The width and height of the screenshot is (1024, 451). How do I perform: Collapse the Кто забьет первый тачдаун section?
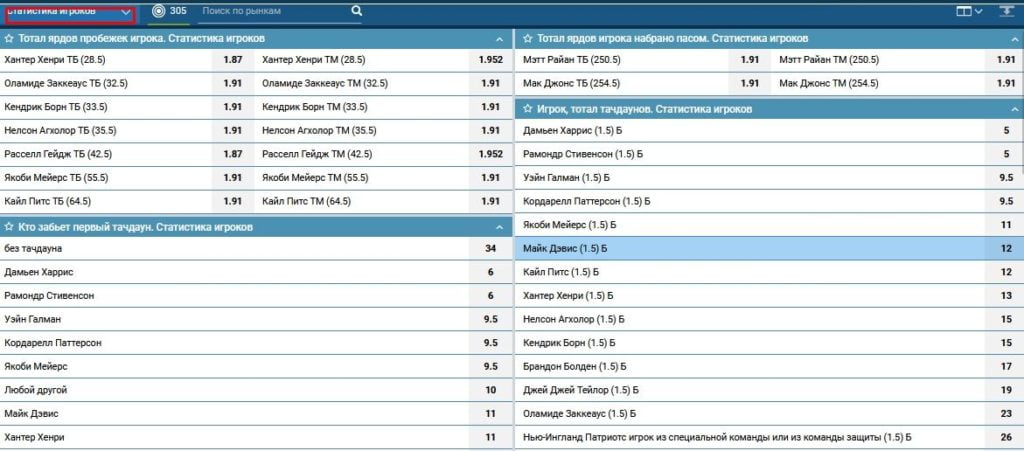pyautogui.click(x=499, y=227)
